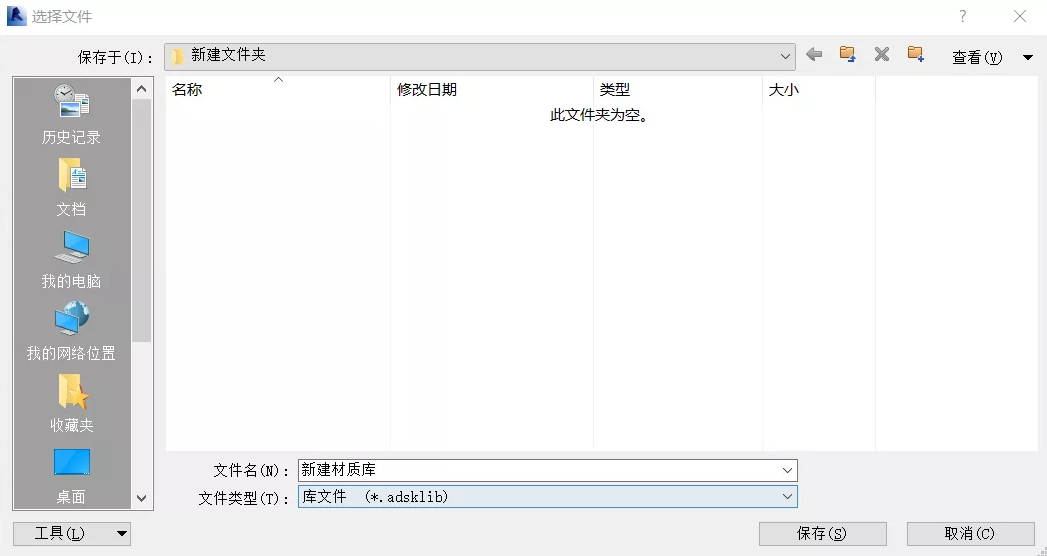This screenshot has width=1047, height=556.
Task: Sort by 修改日期 column header
Action: click(x=492, y=89)
